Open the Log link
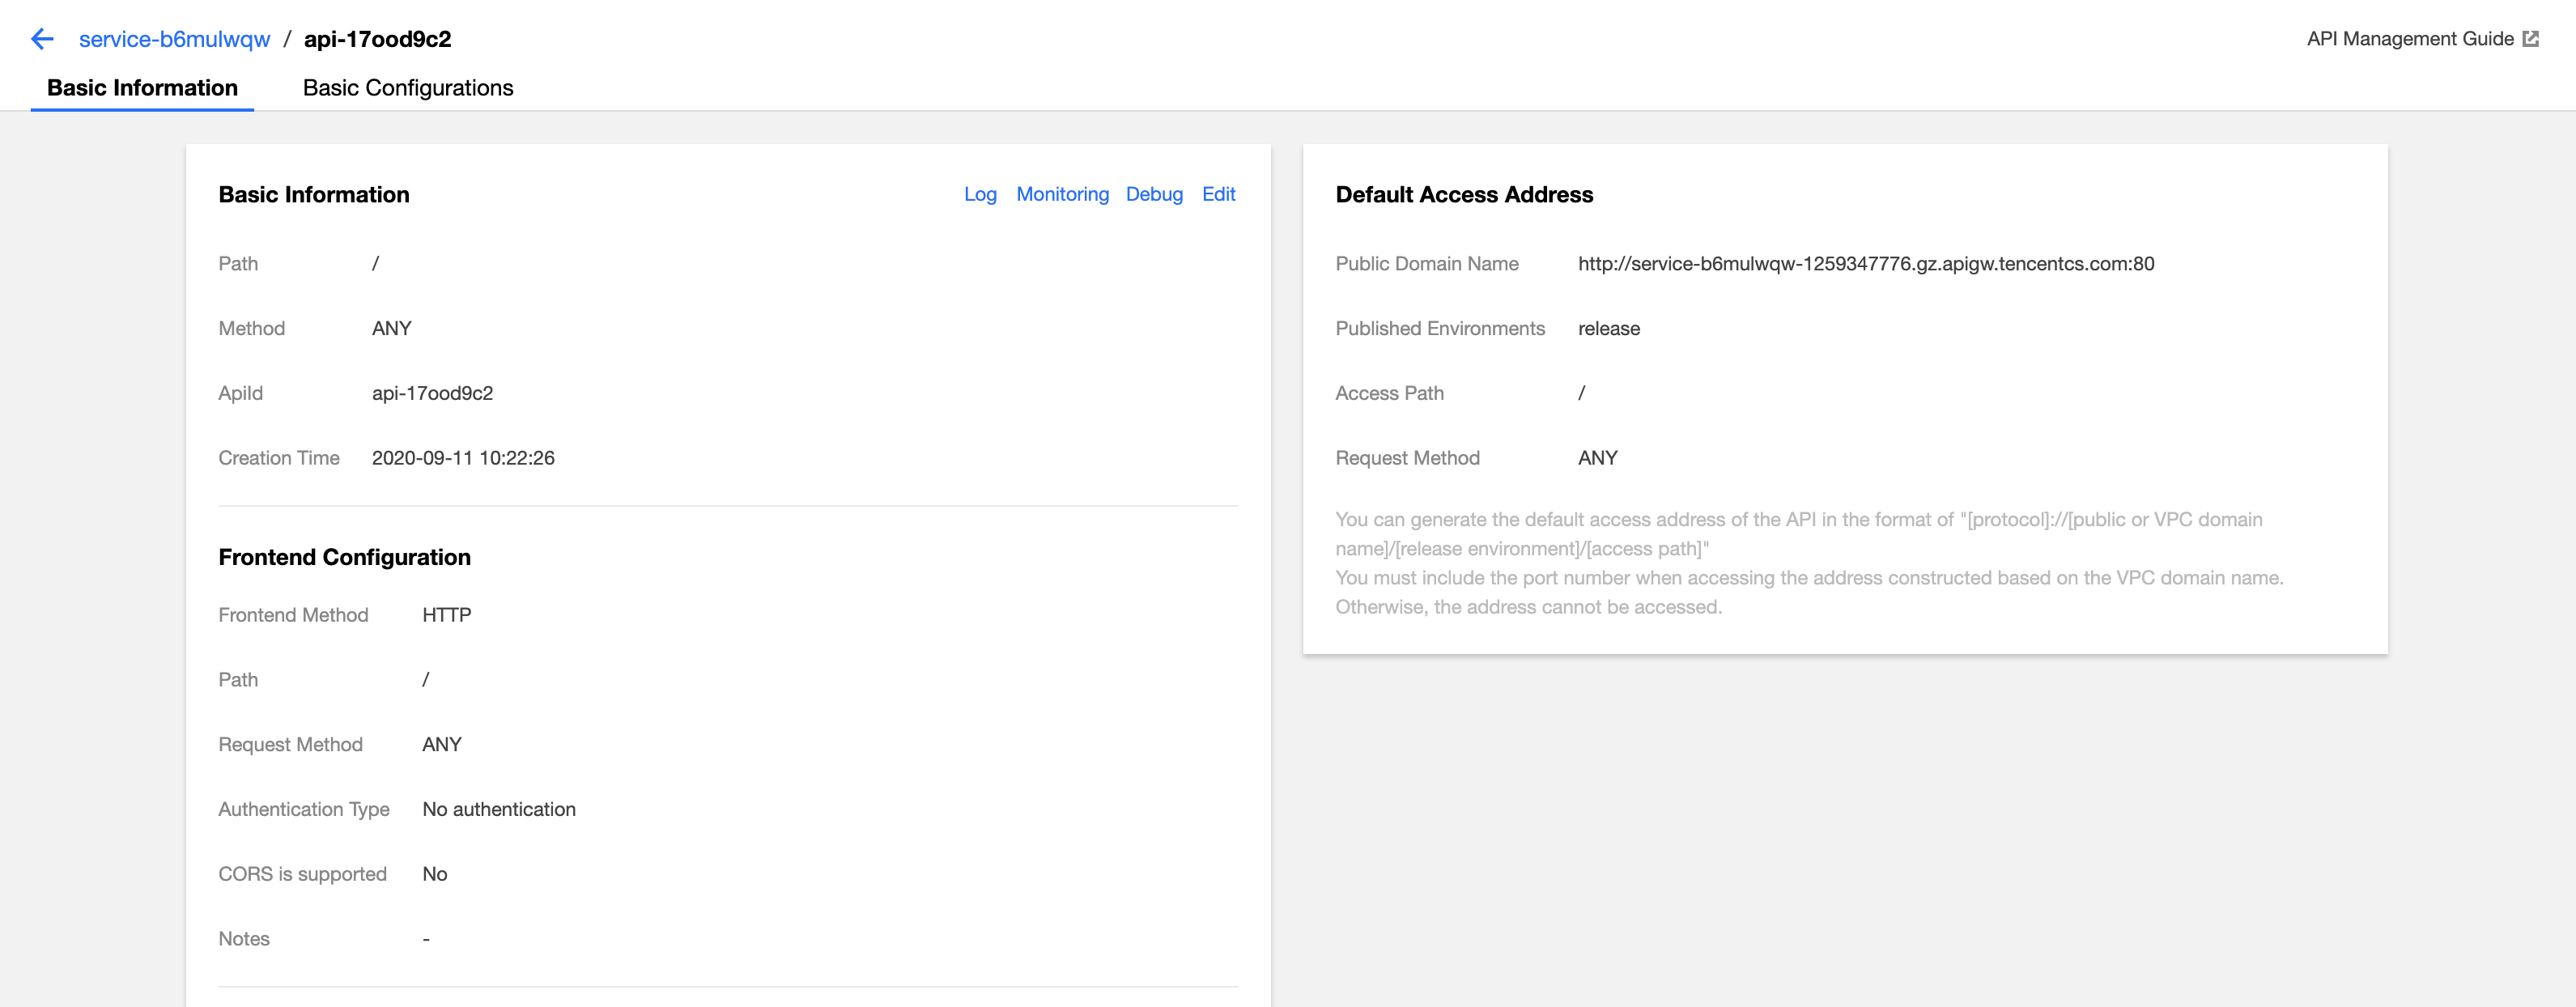 (x=979, y=194)
